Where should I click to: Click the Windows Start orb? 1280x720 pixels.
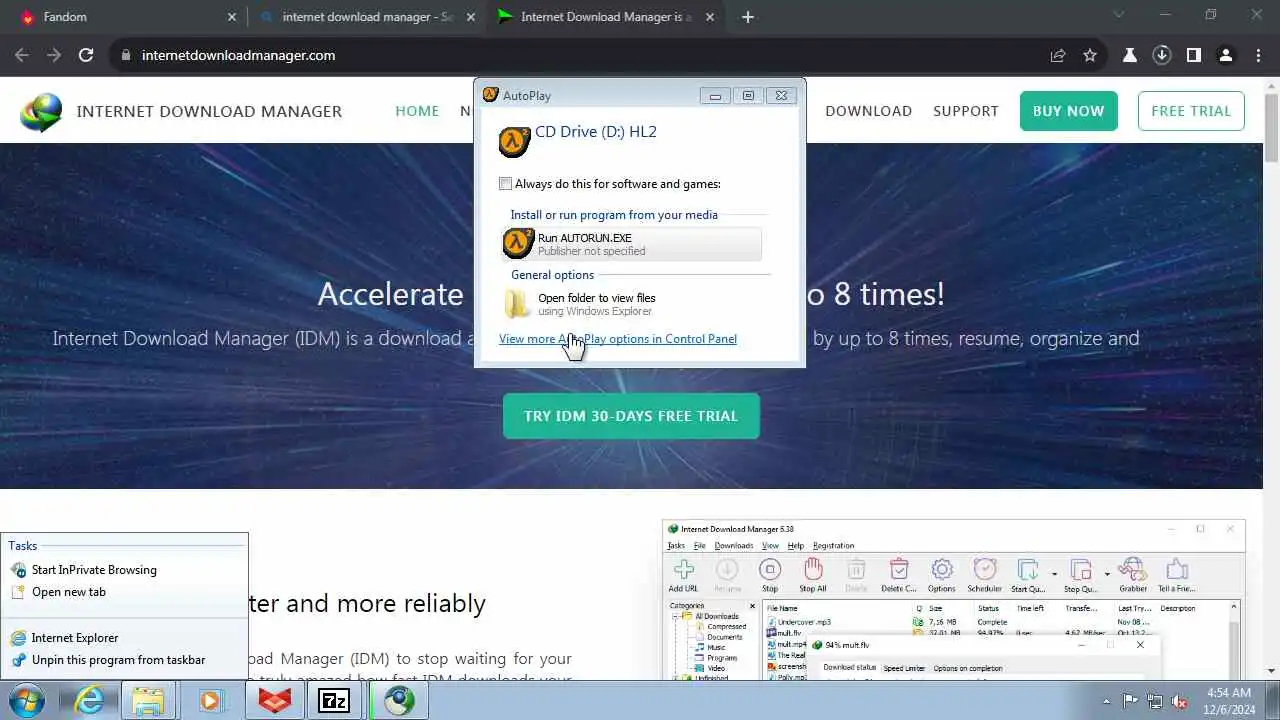pyautogui.click(x=28, y=700)
